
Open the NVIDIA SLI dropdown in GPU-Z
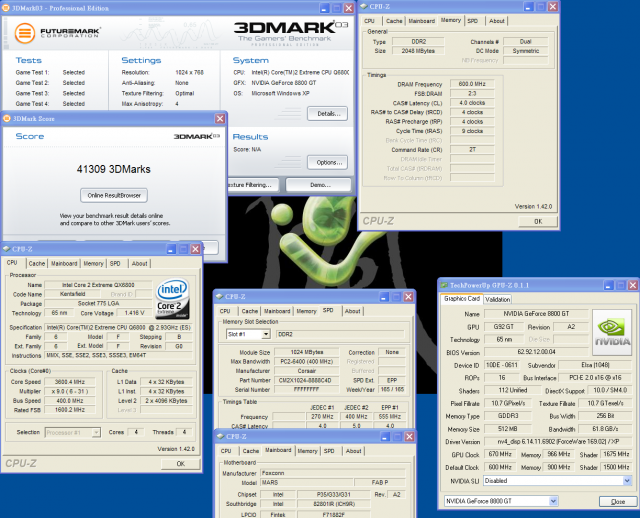pos(627,481)
